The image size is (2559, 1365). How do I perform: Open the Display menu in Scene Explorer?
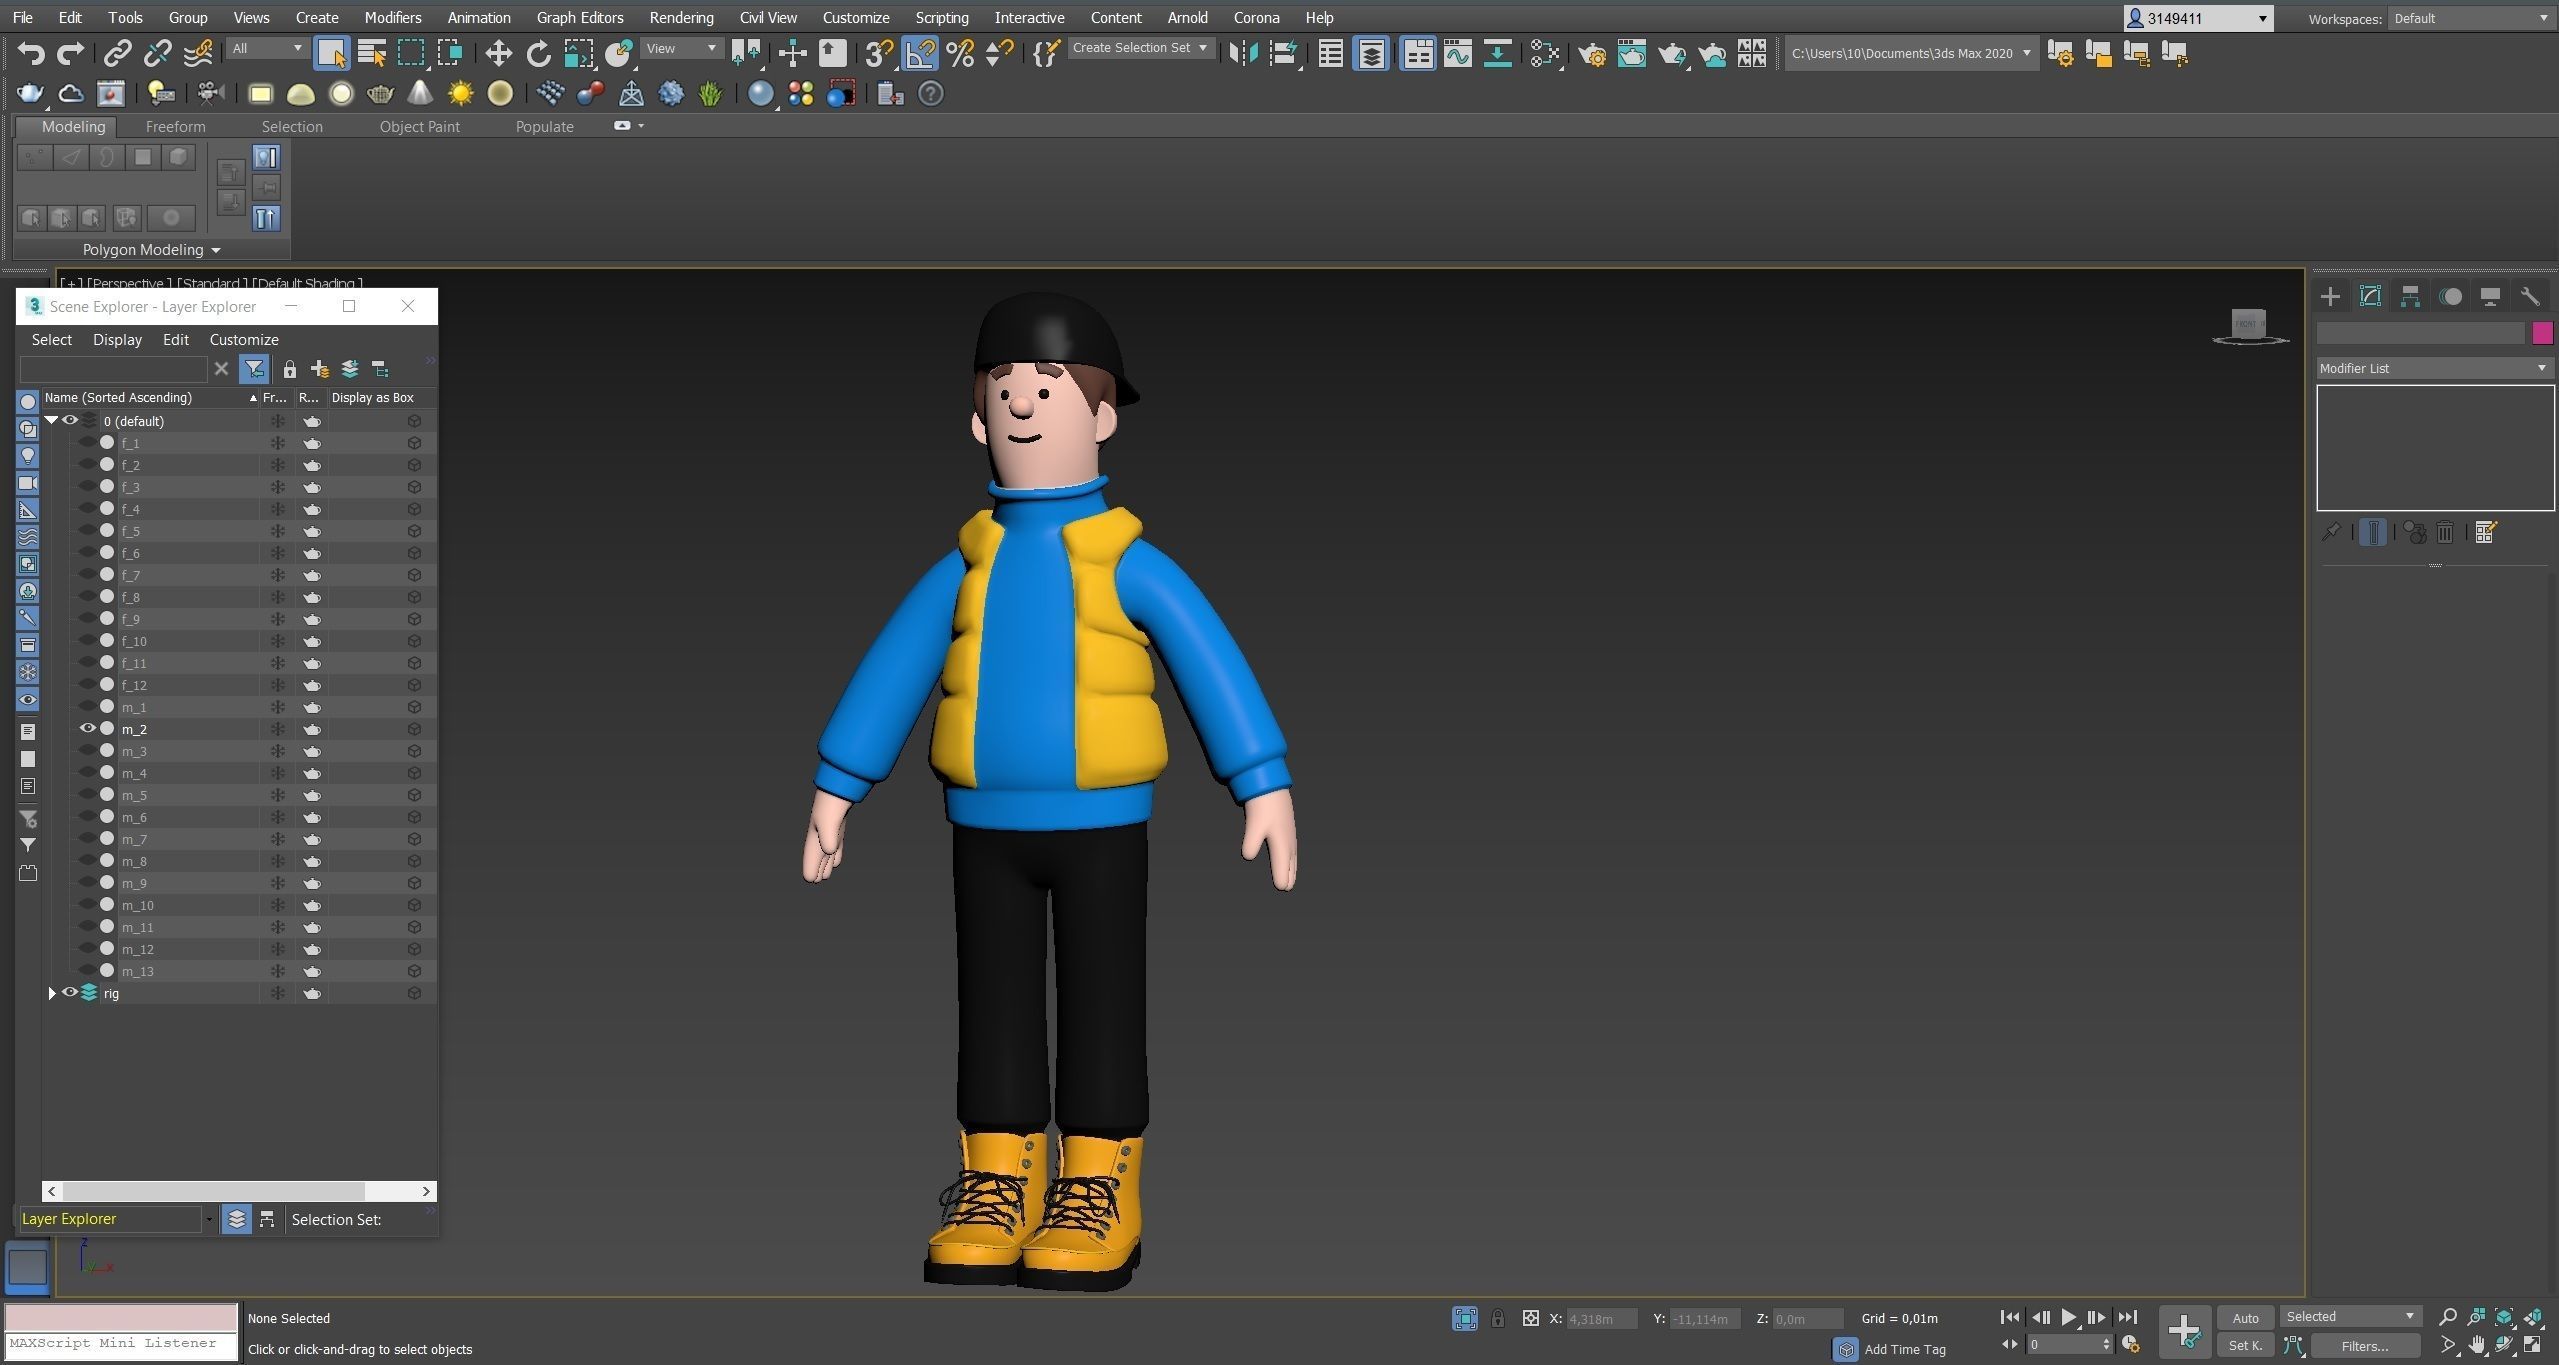(x=117, y=340)
